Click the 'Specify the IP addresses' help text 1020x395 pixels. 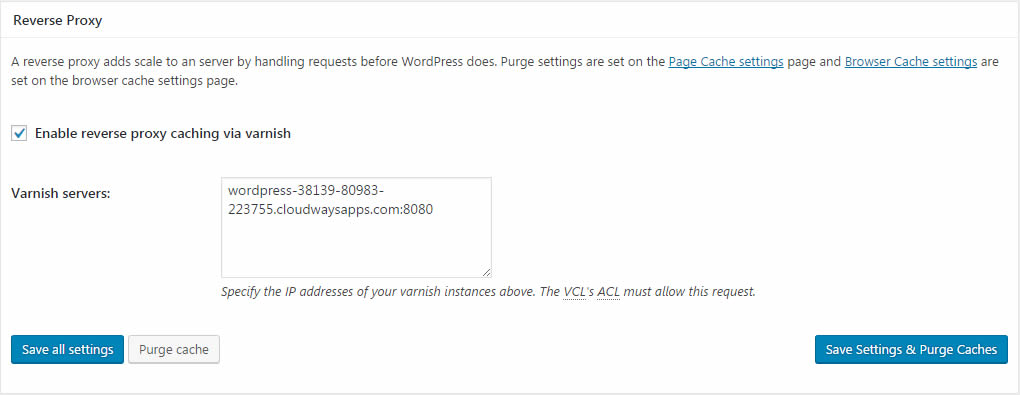[488, 292]
